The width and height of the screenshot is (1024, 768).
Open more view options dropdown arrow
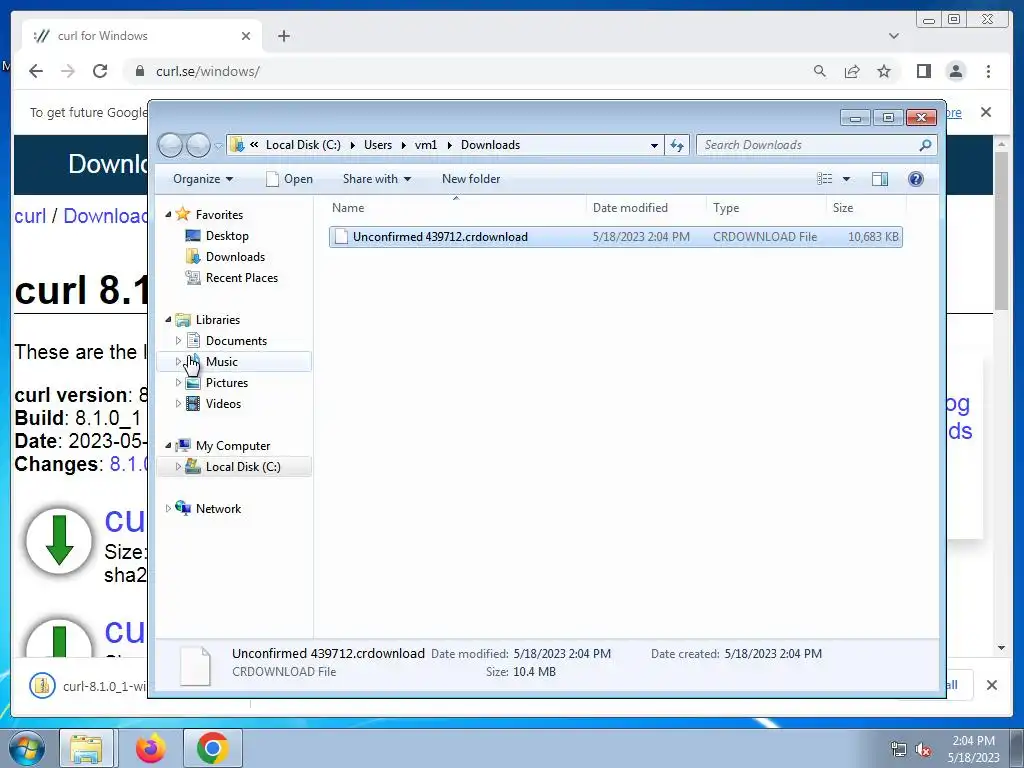[846, 179]
